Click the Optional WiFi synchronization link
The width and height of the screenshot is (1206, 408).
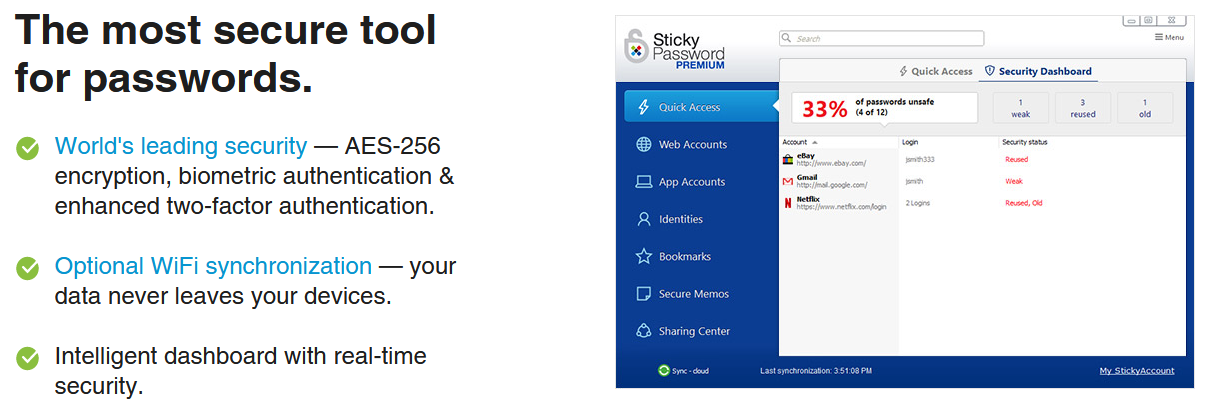point(213,266)
